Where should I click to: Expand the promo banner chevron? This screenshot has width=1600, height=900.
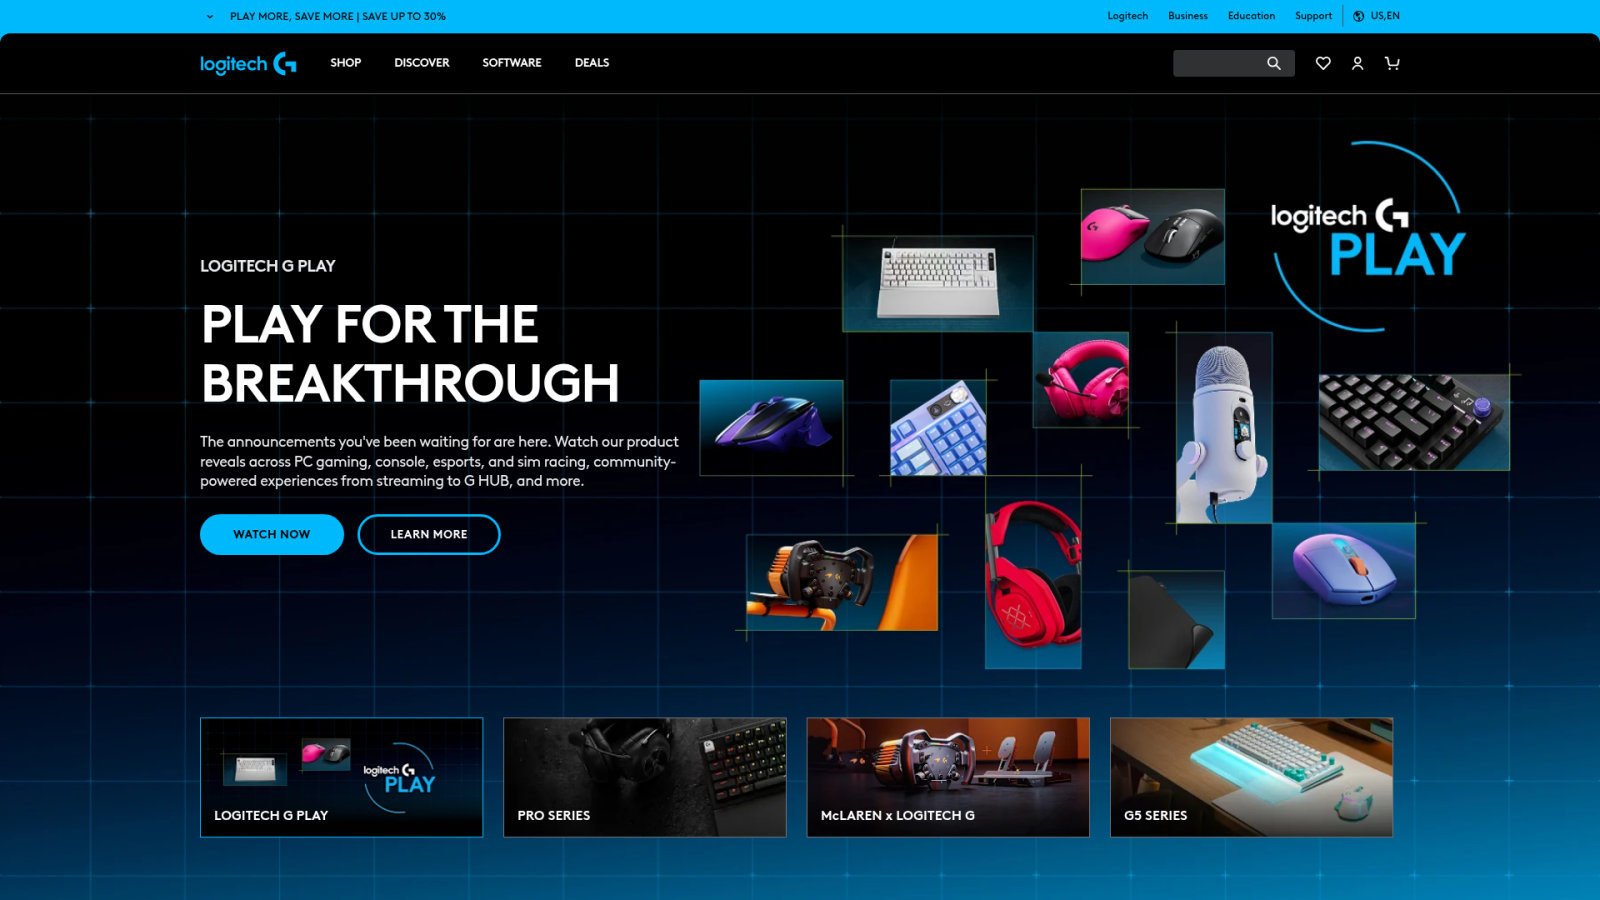tap(210, 16)
